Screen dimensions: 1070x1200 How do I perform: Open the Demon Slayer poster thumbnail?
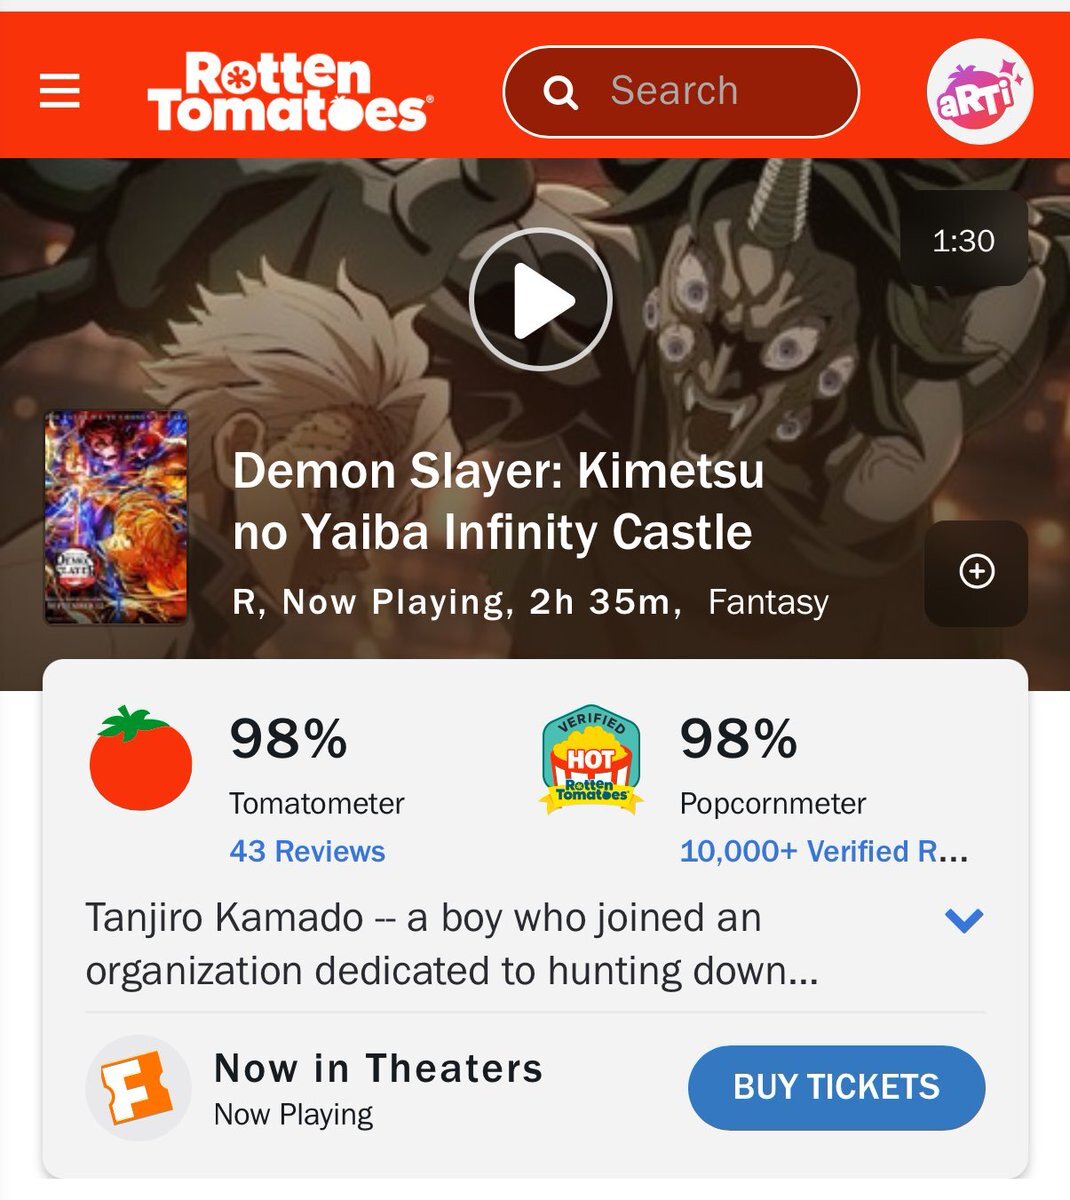click(116, 518)
